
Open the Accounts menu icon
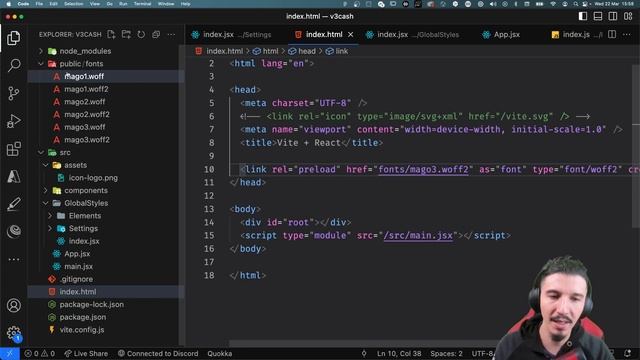13,305
